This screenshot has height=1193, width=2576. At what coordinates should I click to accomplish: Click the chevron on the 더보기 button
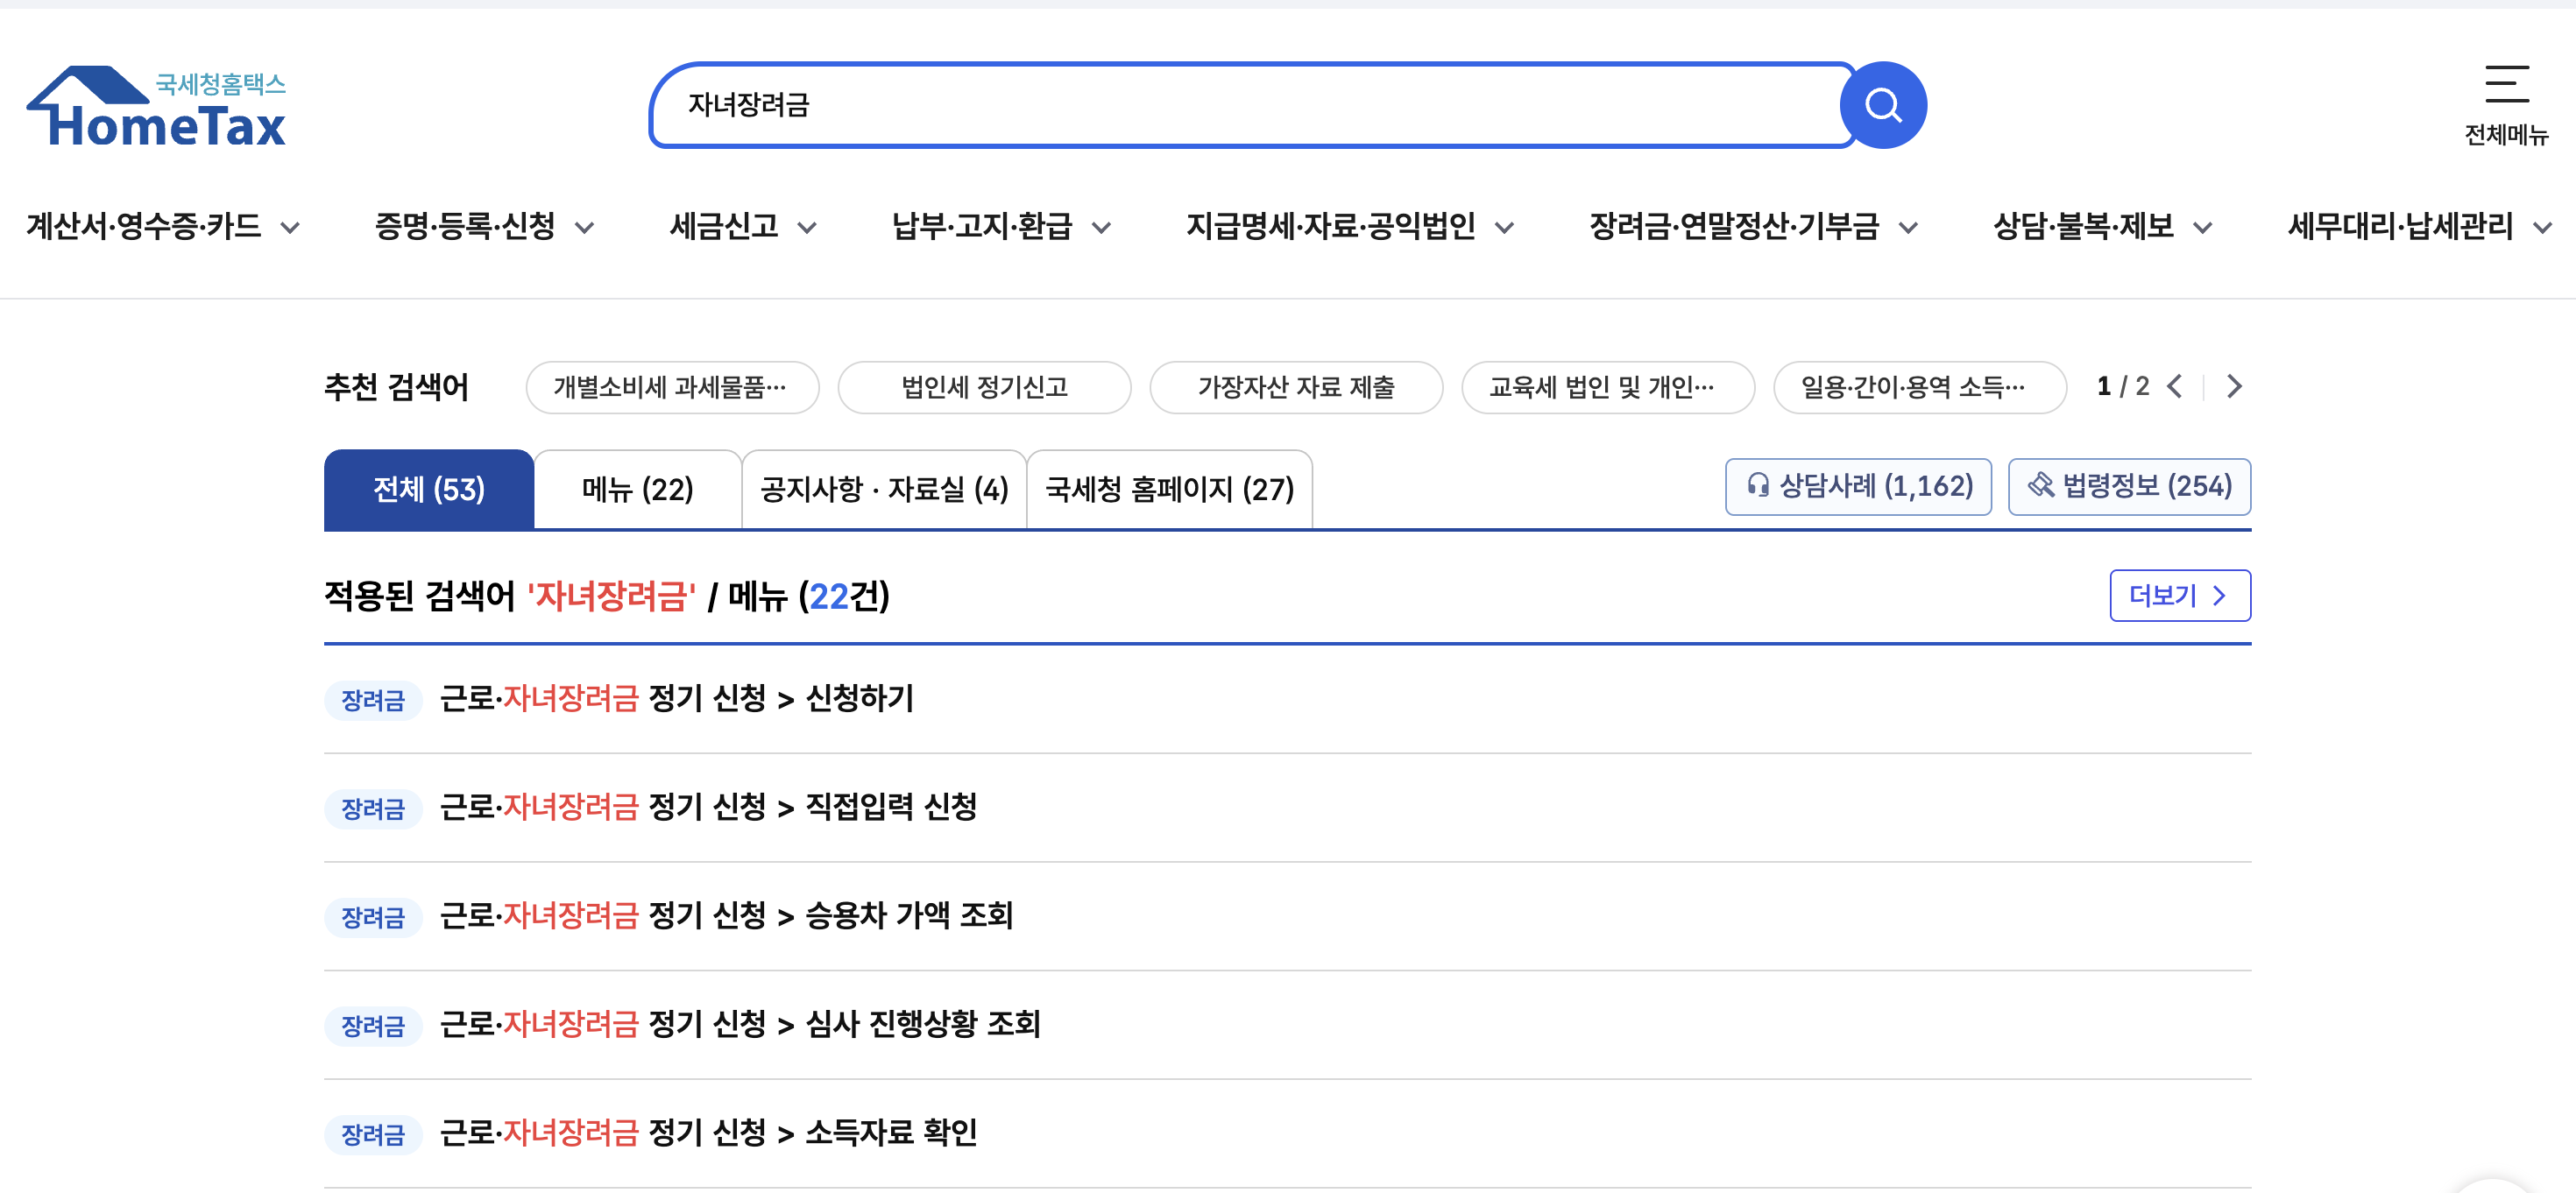pyautogui.click(x=2221, y=595)
